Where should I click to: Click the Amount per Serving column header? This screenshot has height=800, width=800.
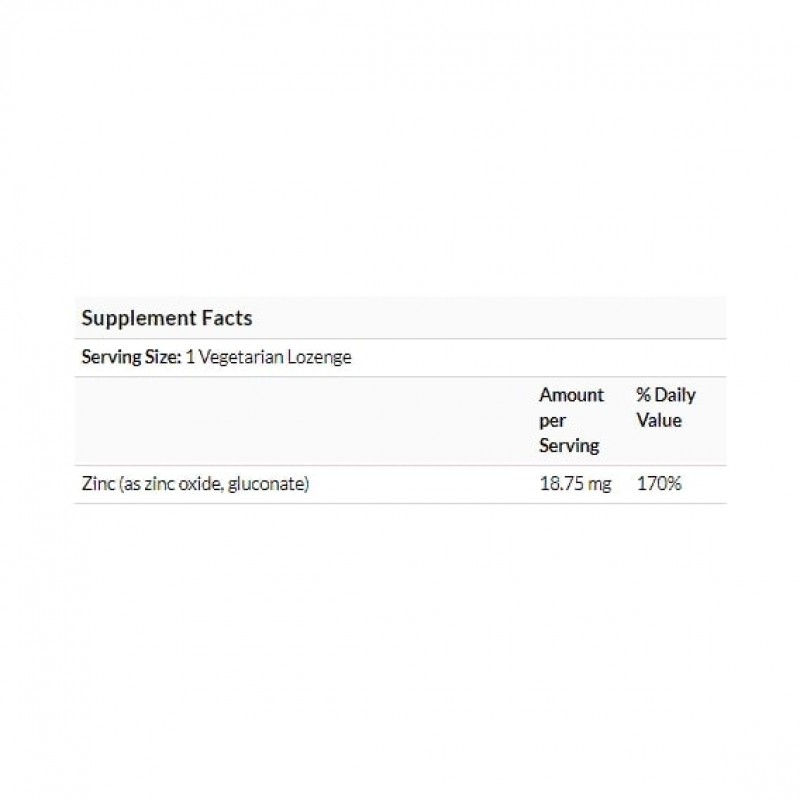[x=571, y=420]
